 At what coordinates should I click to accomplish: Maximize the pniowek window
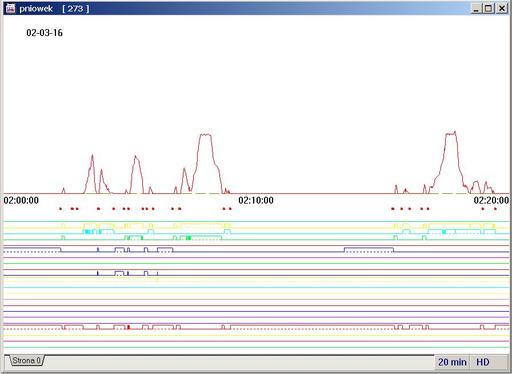(488, 8)
